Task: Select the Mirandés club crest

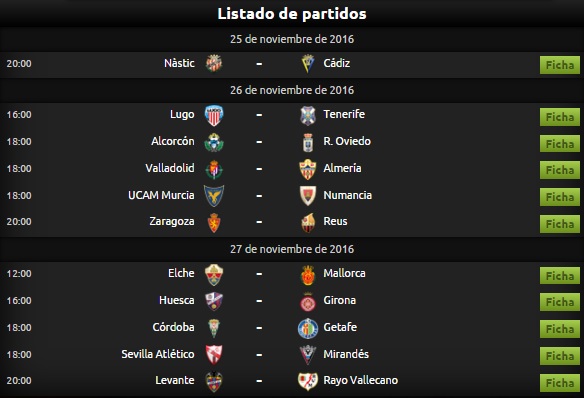Action: coord(308,354)
